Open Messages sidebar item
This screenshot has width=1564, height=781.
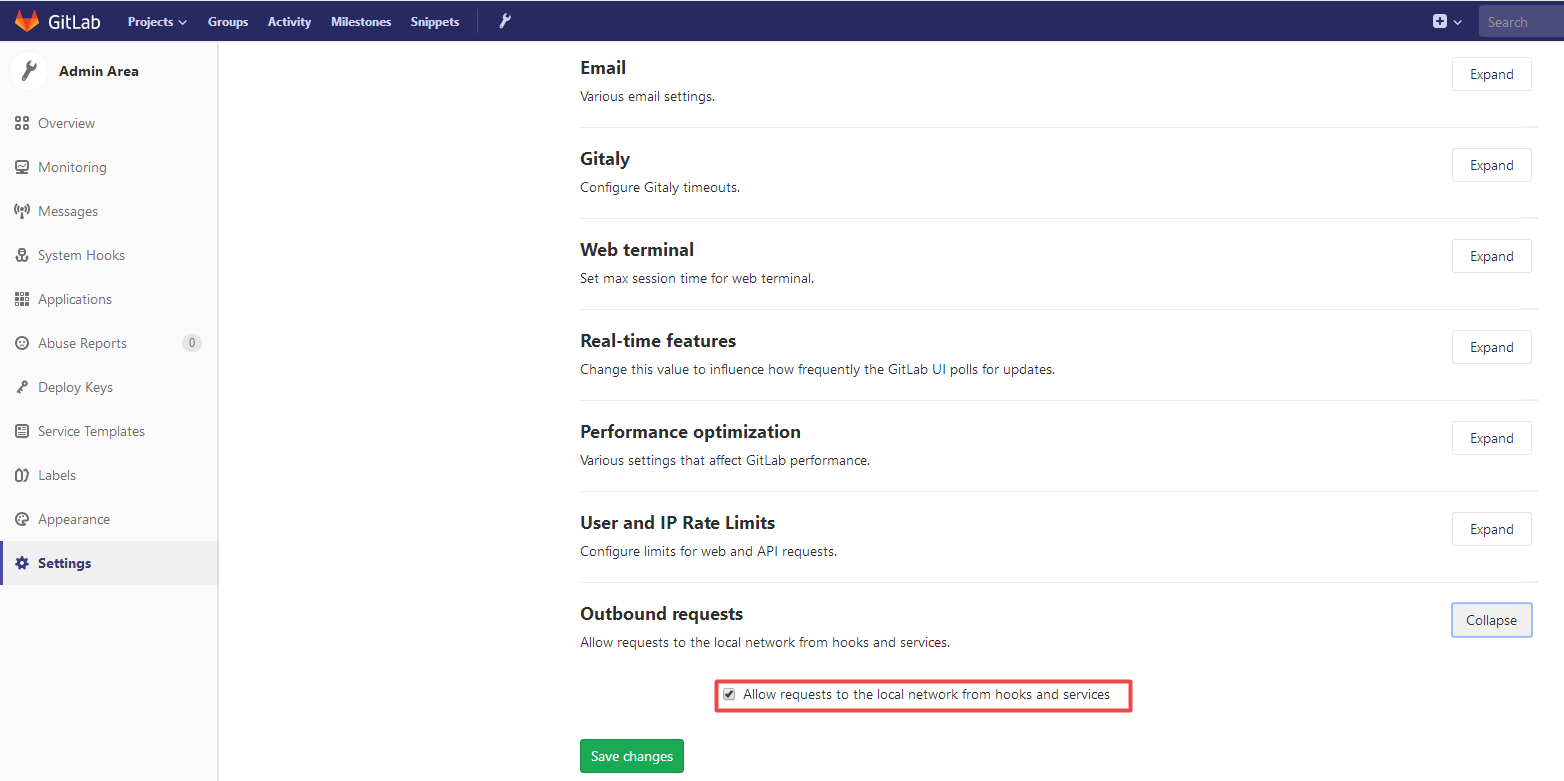click(x=109, y=211)
